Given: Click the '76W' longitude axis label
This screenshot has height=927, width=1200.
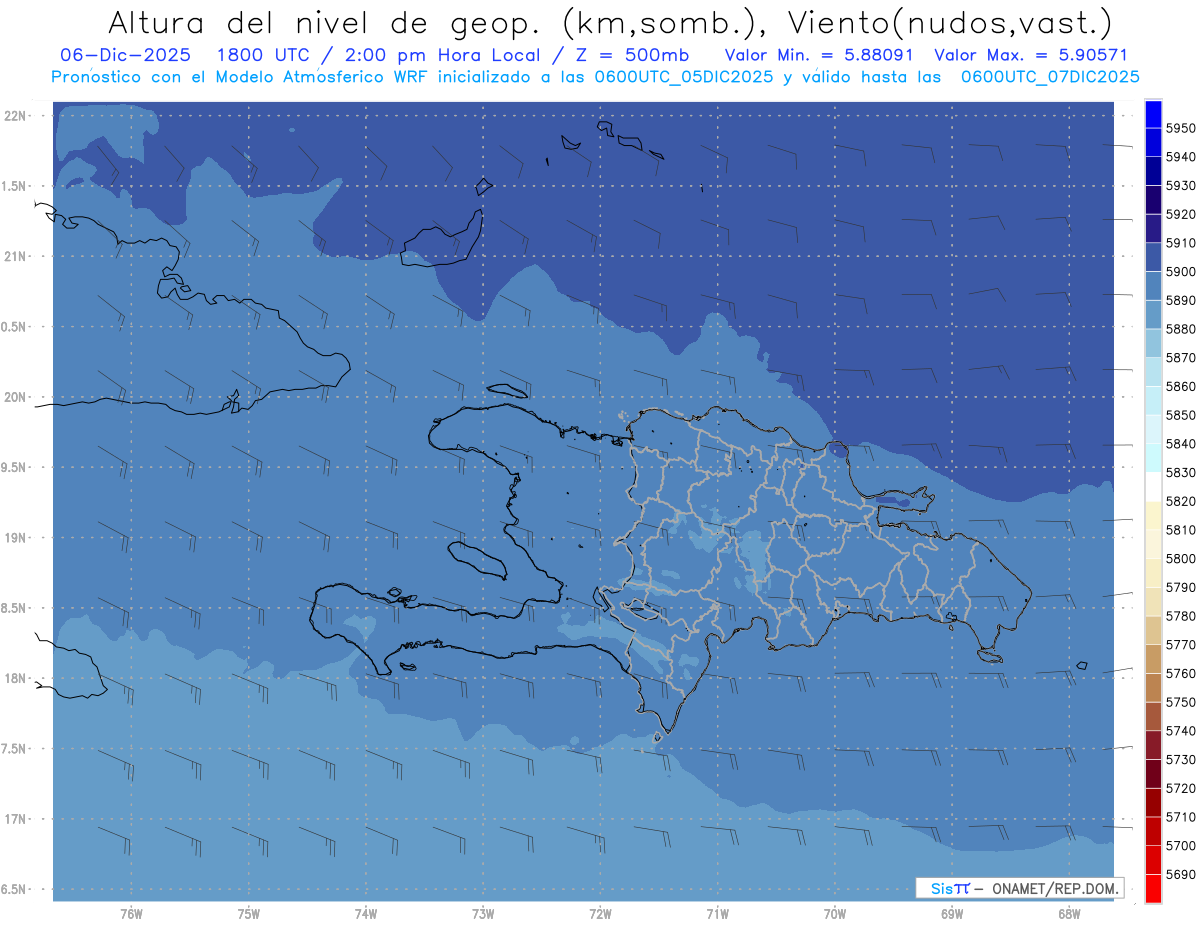Looking at the screenshot, I should (131, 915).
